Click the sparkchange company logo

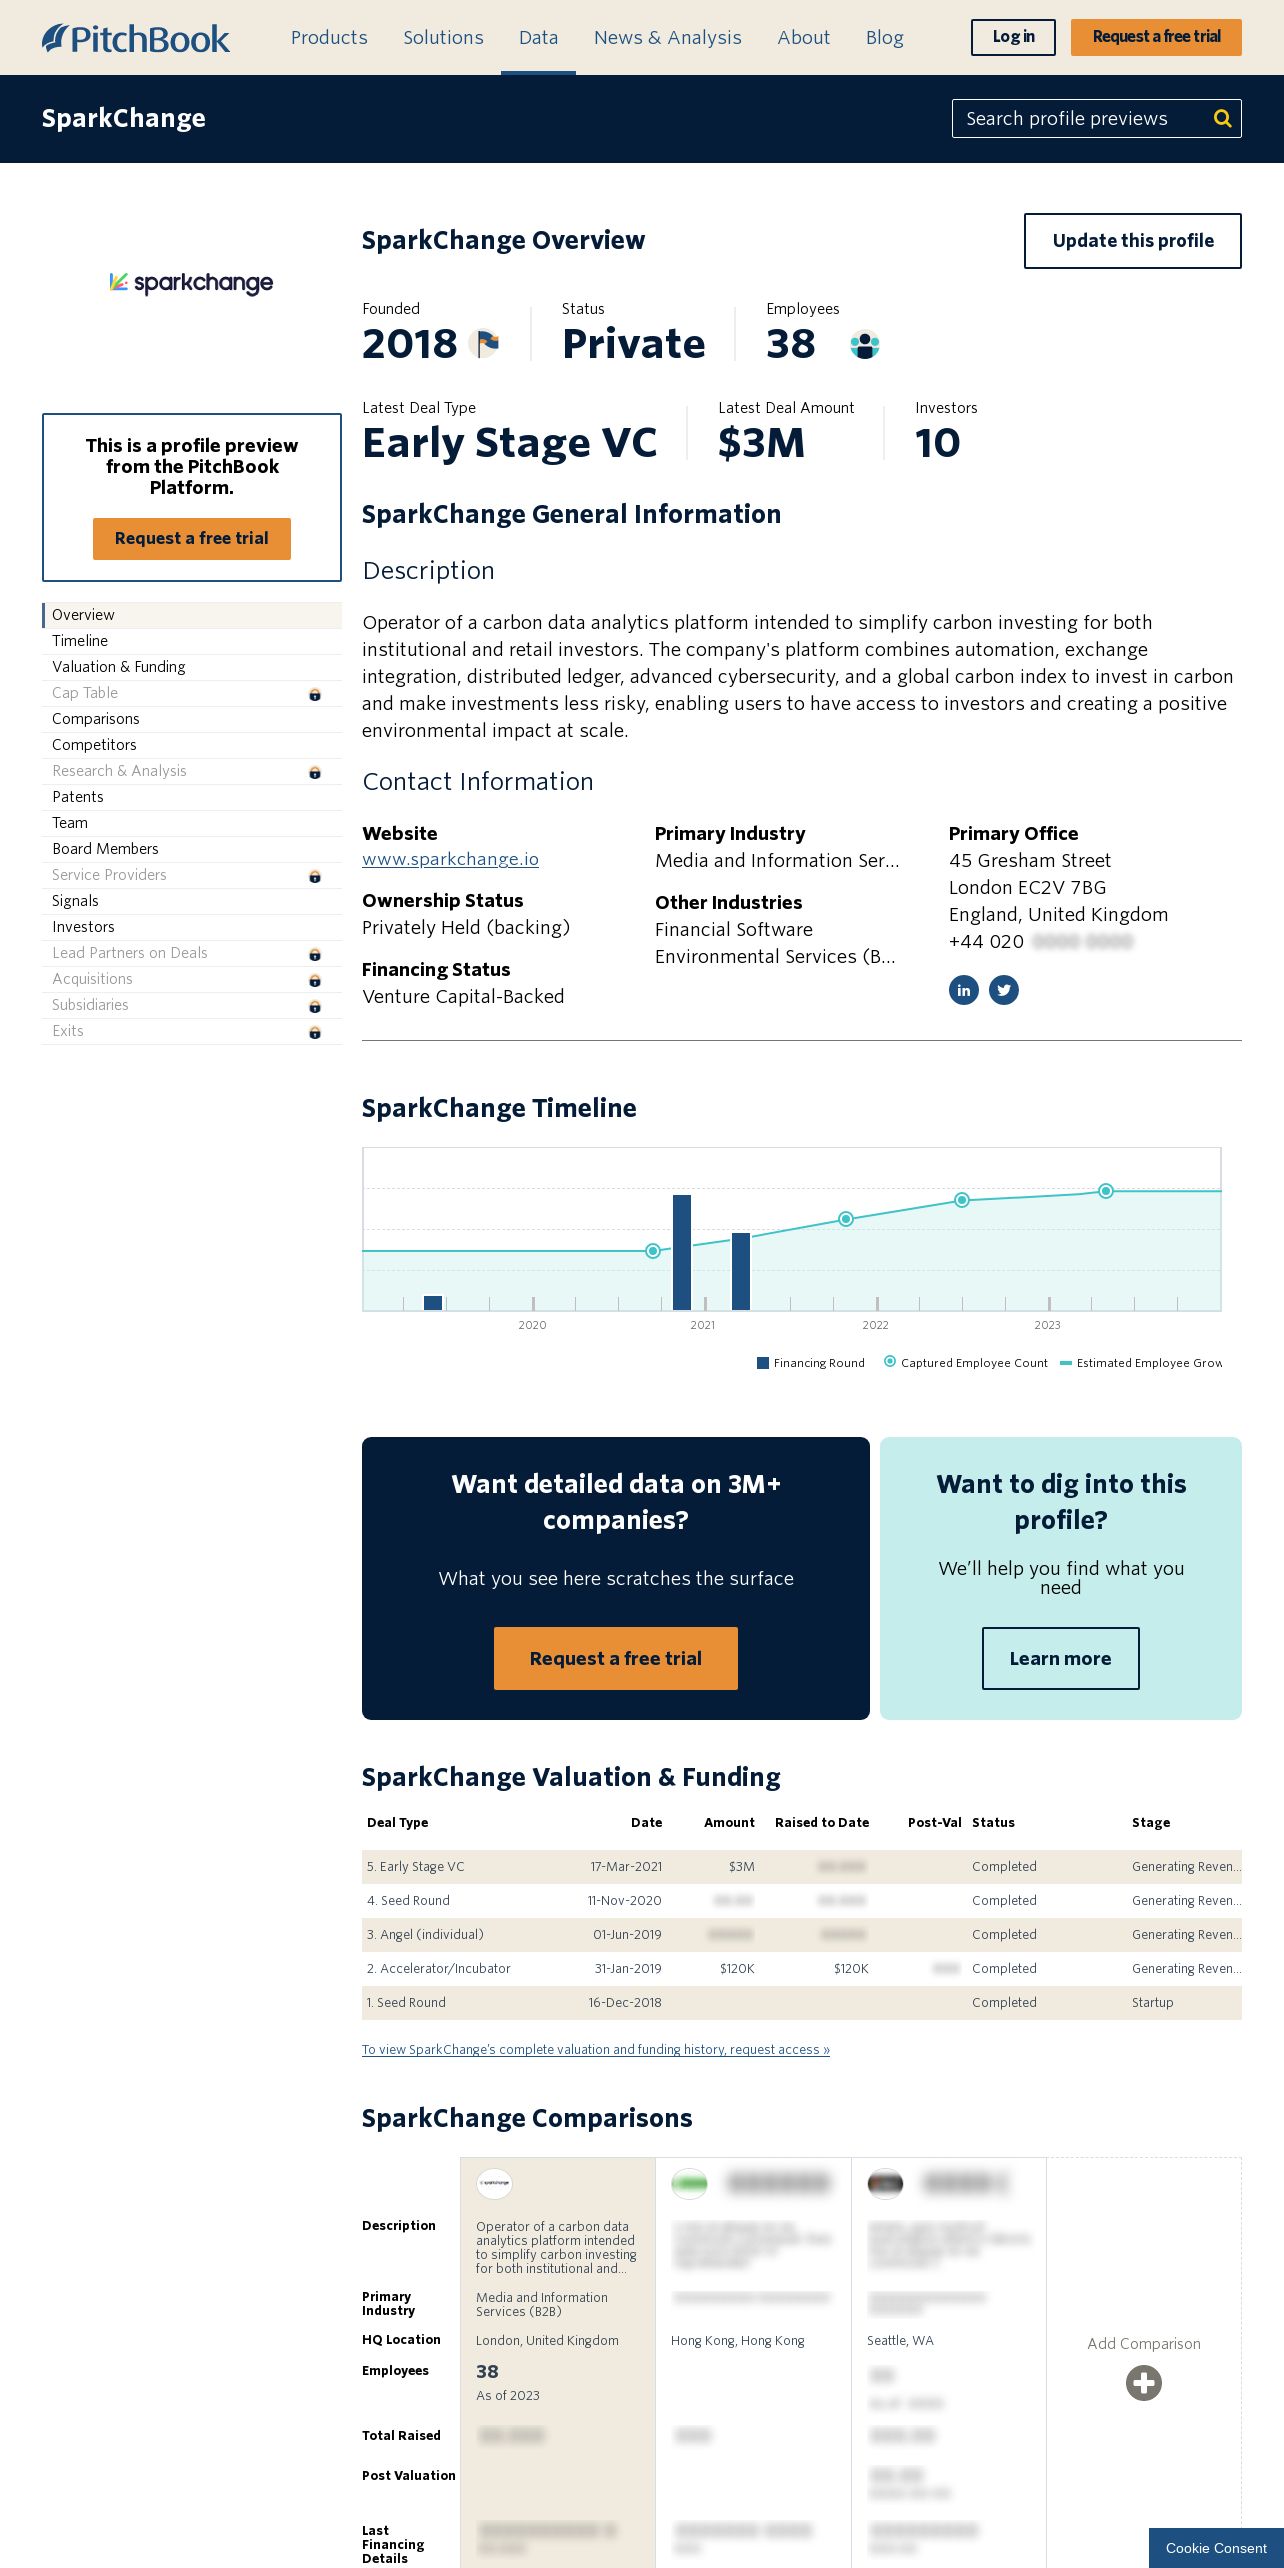click(191, 283)
